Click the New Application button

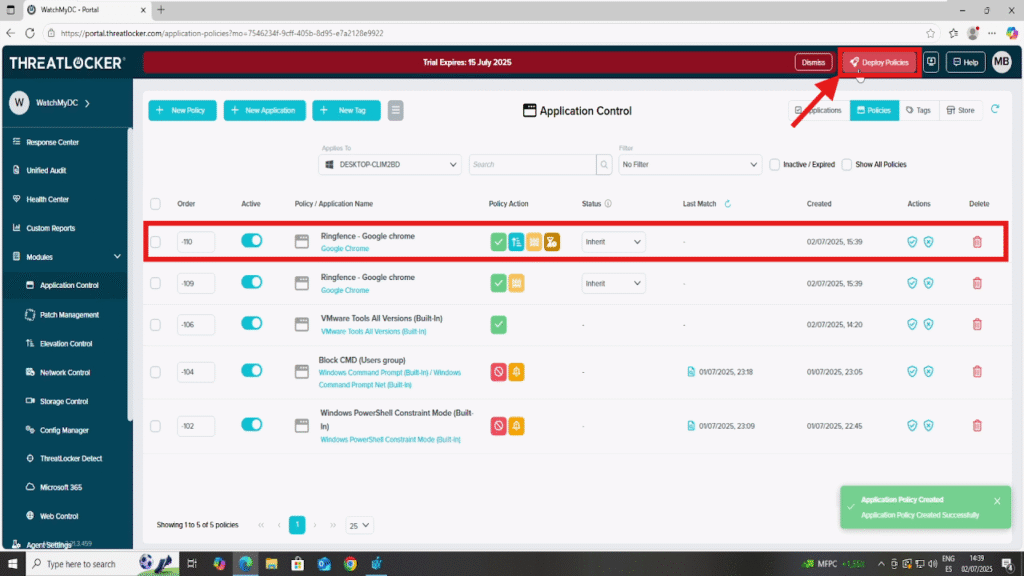pos(264,110)
